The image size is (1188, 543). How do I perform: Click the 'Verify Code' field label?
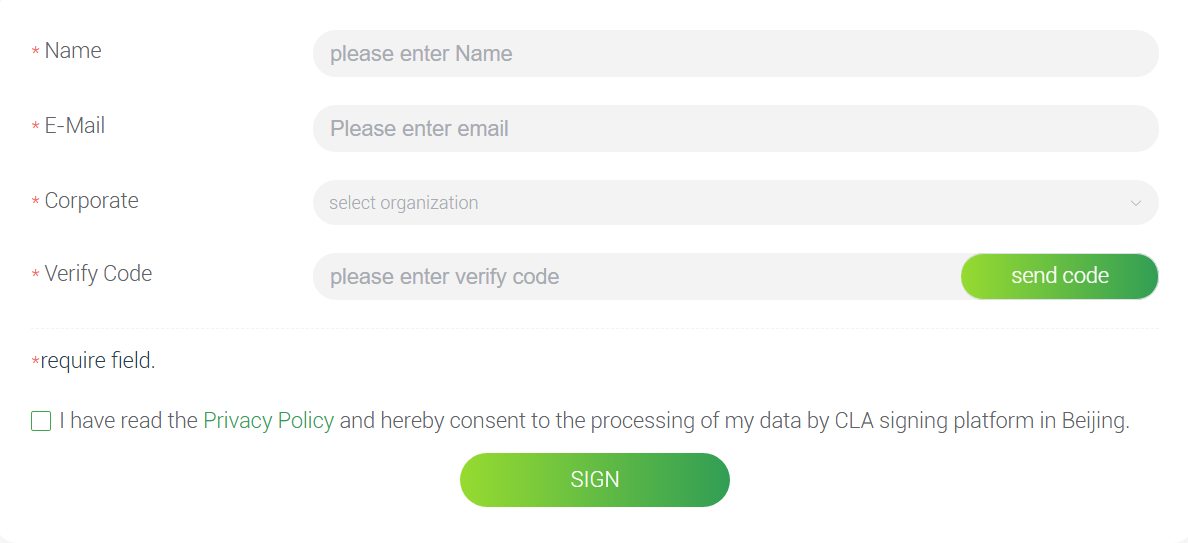[98, 274]
